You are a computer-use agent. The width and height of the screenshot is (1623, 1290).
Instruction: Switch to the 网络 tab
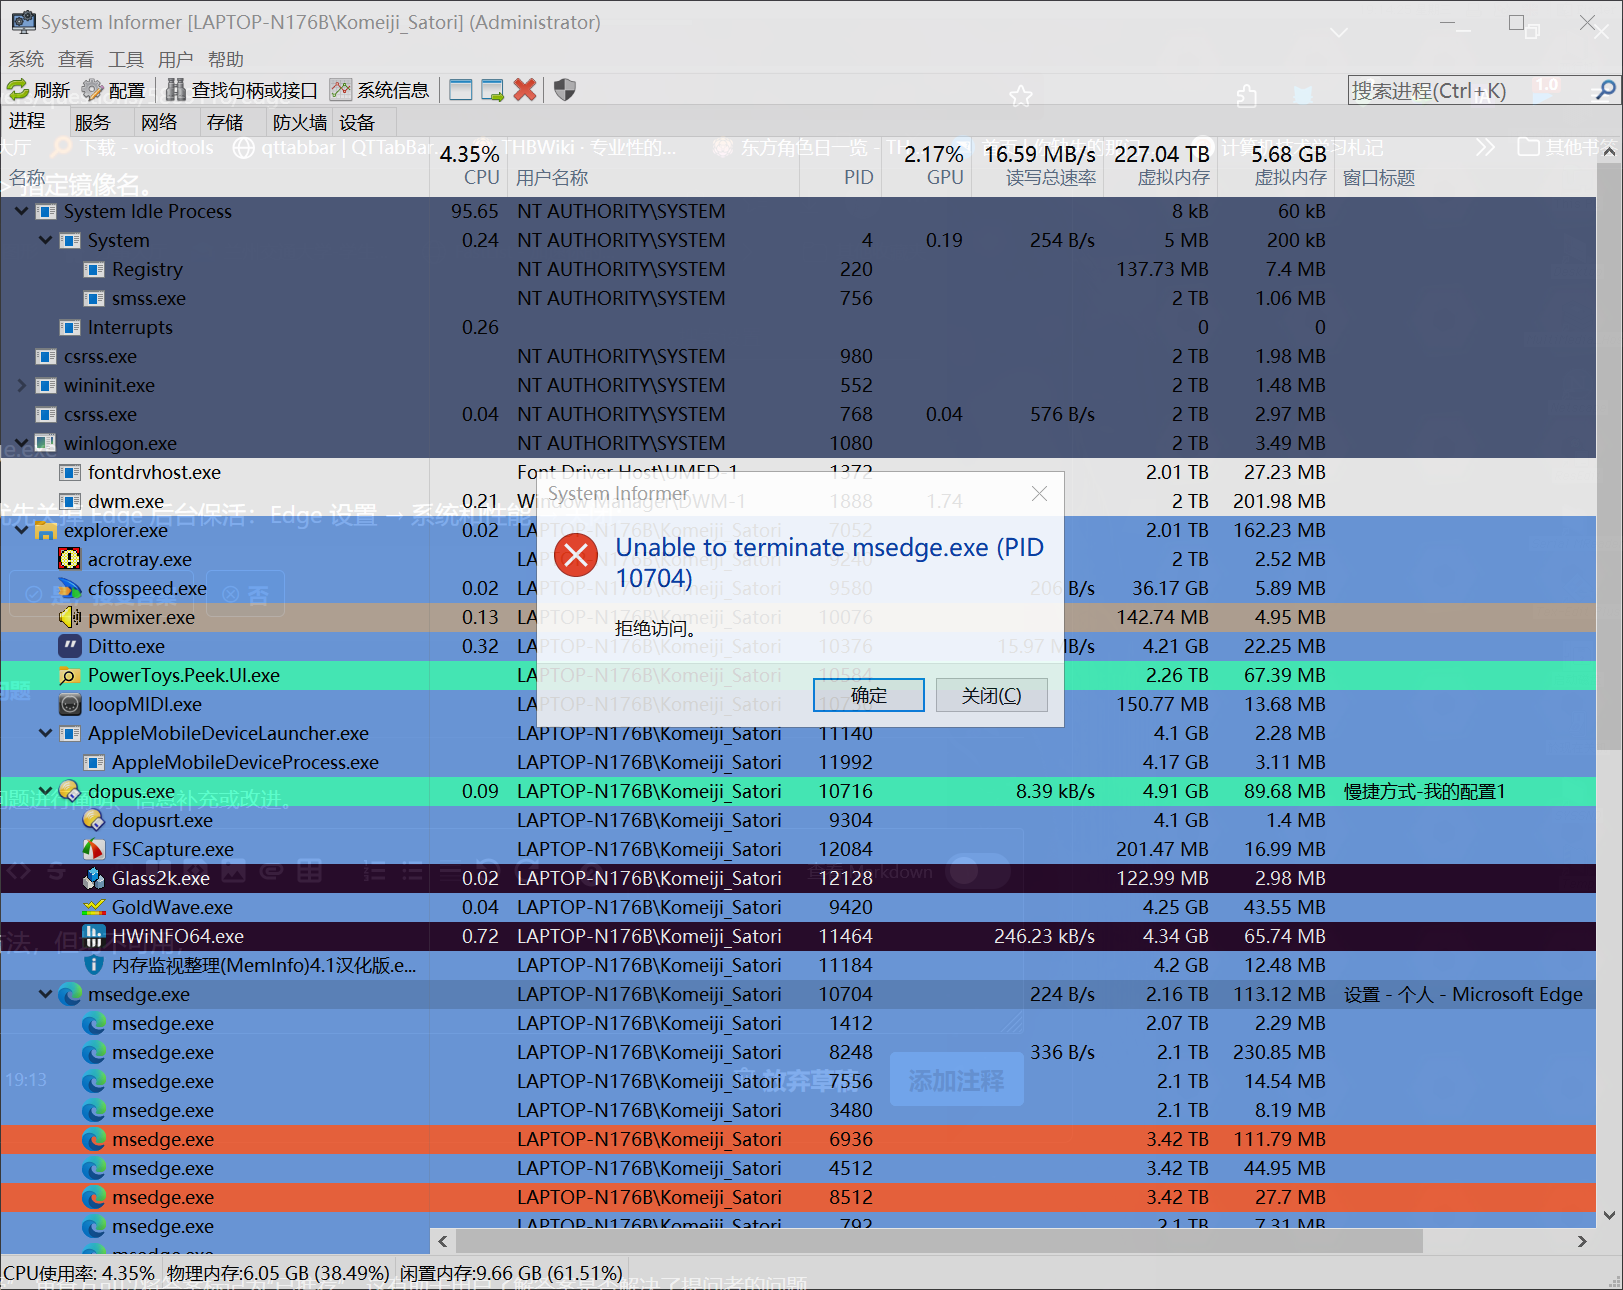(158, 122)
